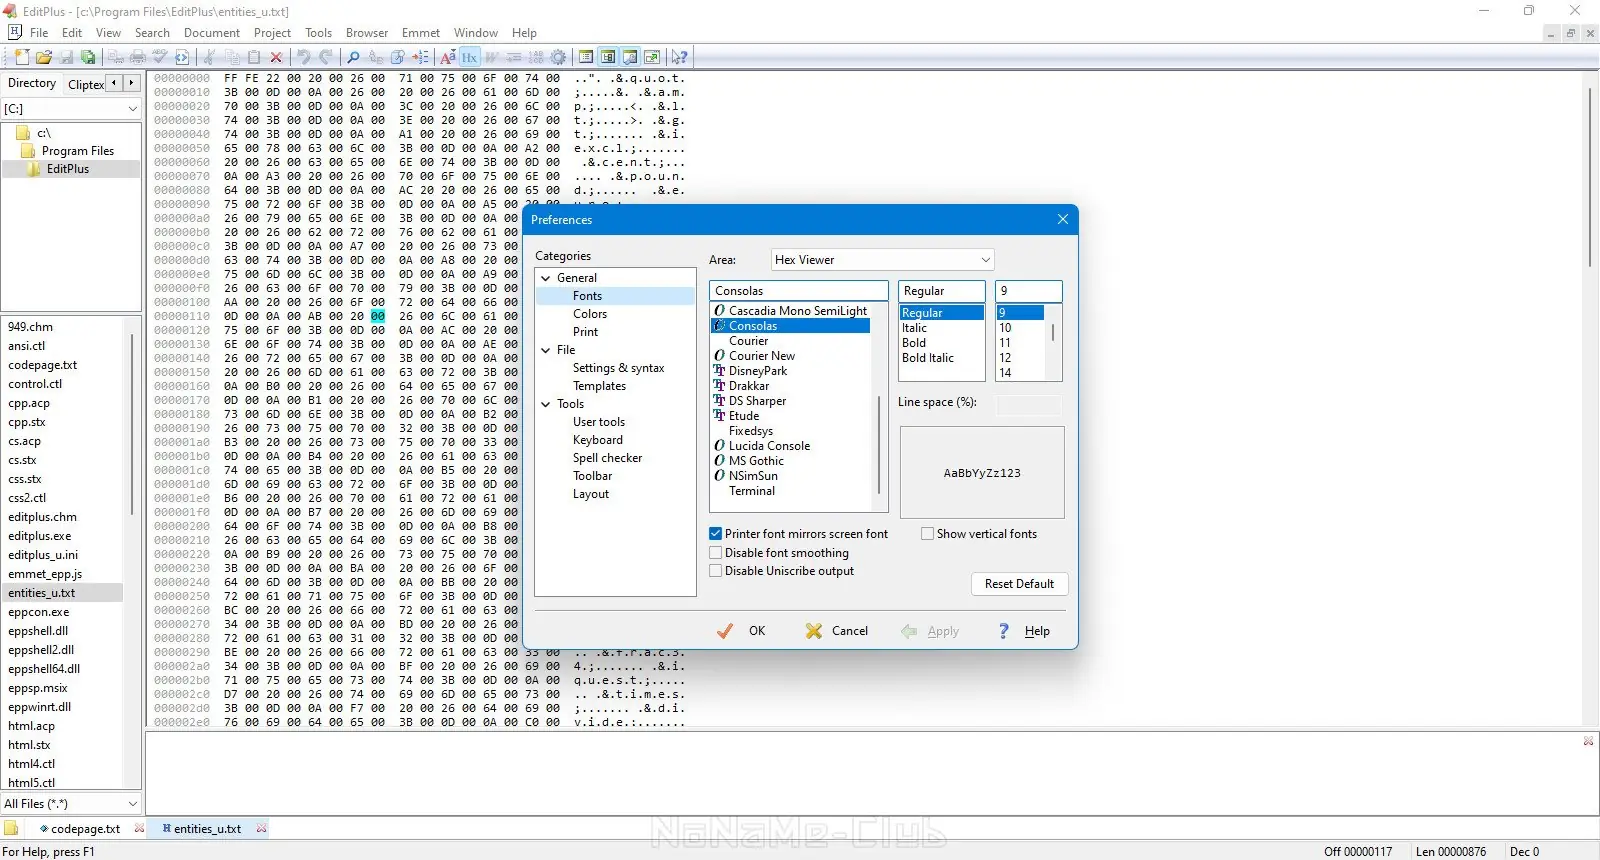The width and height of the screenshot is (1600, 860).
Task: Click the Preferences gear toolbar icon
Action: pyautogui.click(x=558, y=57)
